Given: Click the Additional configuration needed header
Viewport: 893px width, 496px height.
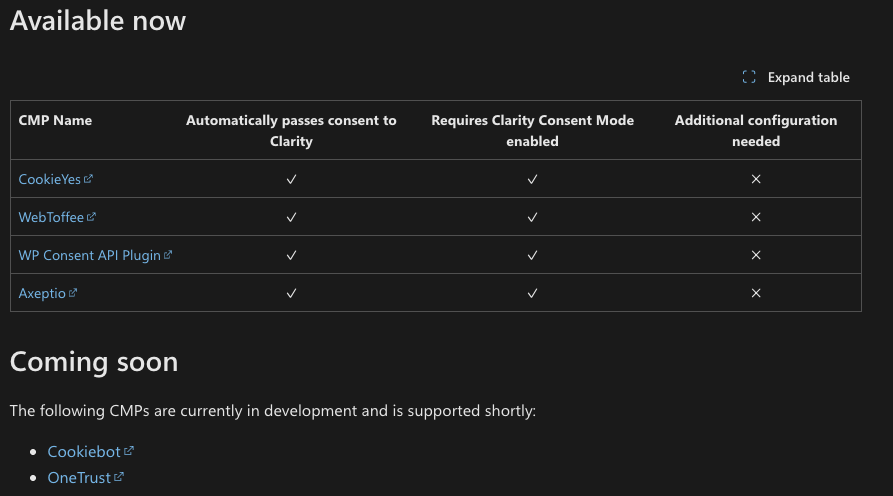Looking at the screenshot, I should point(756,130).
